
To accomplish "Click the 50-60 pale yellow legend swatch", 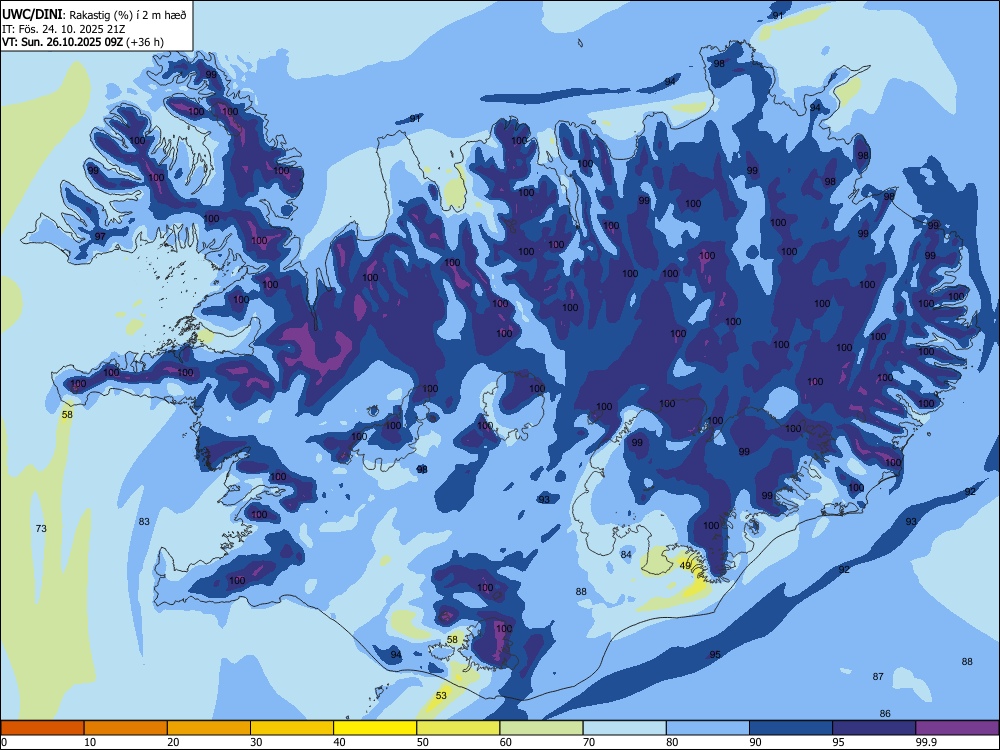I will 458,728.
